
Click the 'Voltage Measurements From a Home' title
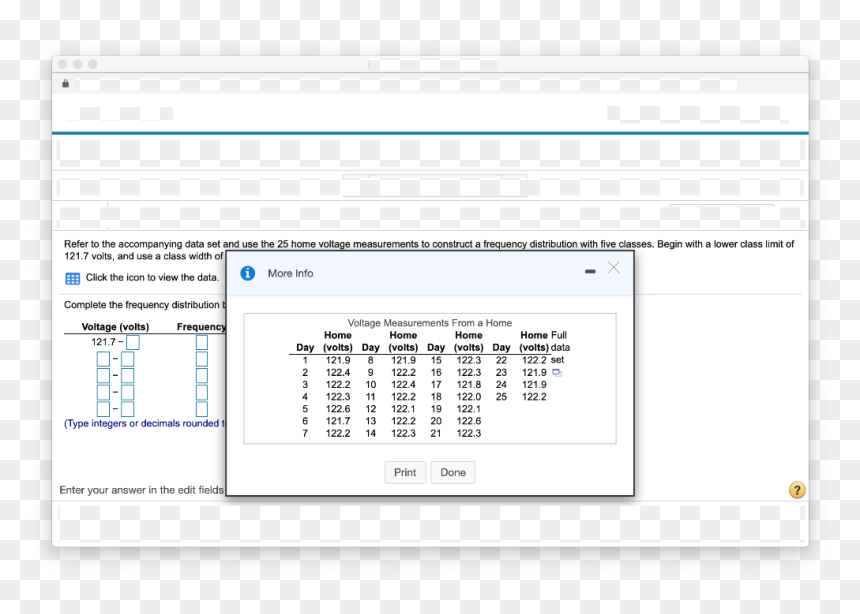(x=429, y=323)
